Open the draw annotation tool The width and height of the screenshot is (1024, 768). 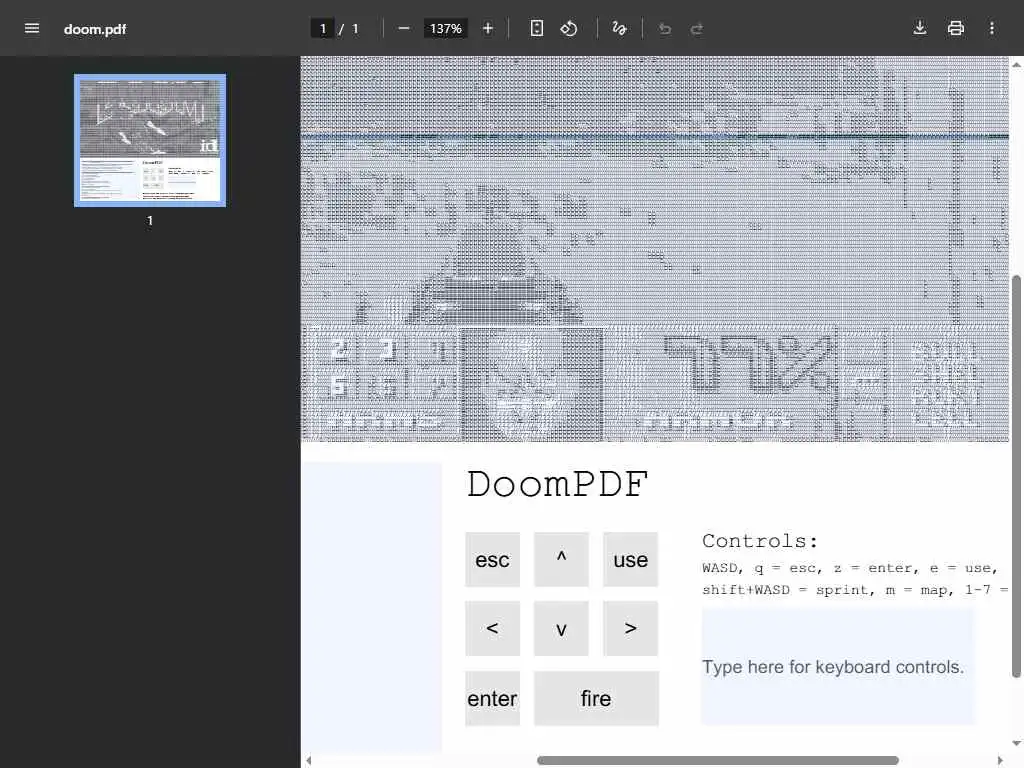point(619,28)
